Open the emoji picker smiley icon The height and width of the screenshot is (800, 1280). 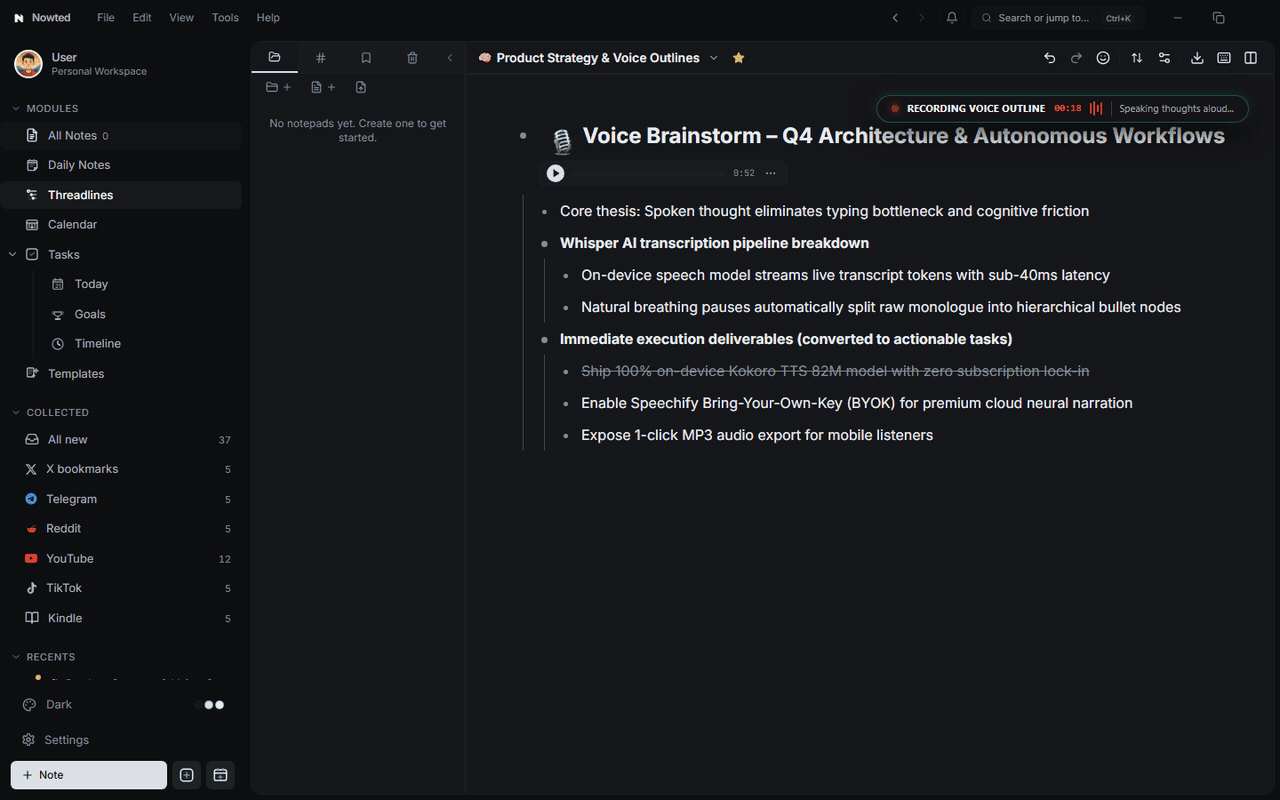(1103, 58)
